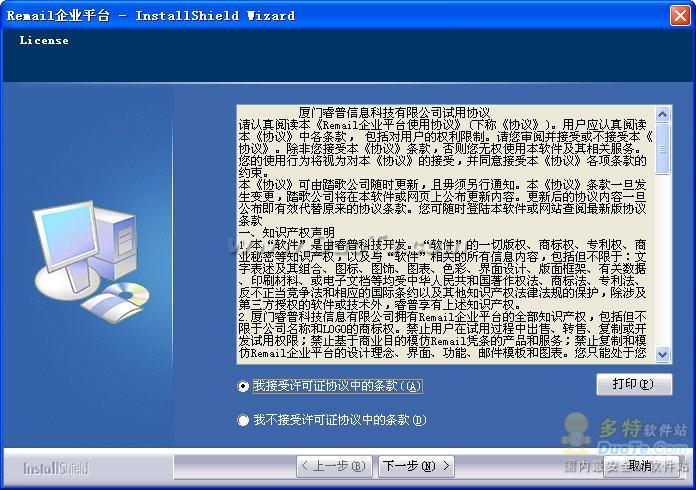696x490 pixels.
Task: Continue with 下一步(N) button
Action: (416, 466)
